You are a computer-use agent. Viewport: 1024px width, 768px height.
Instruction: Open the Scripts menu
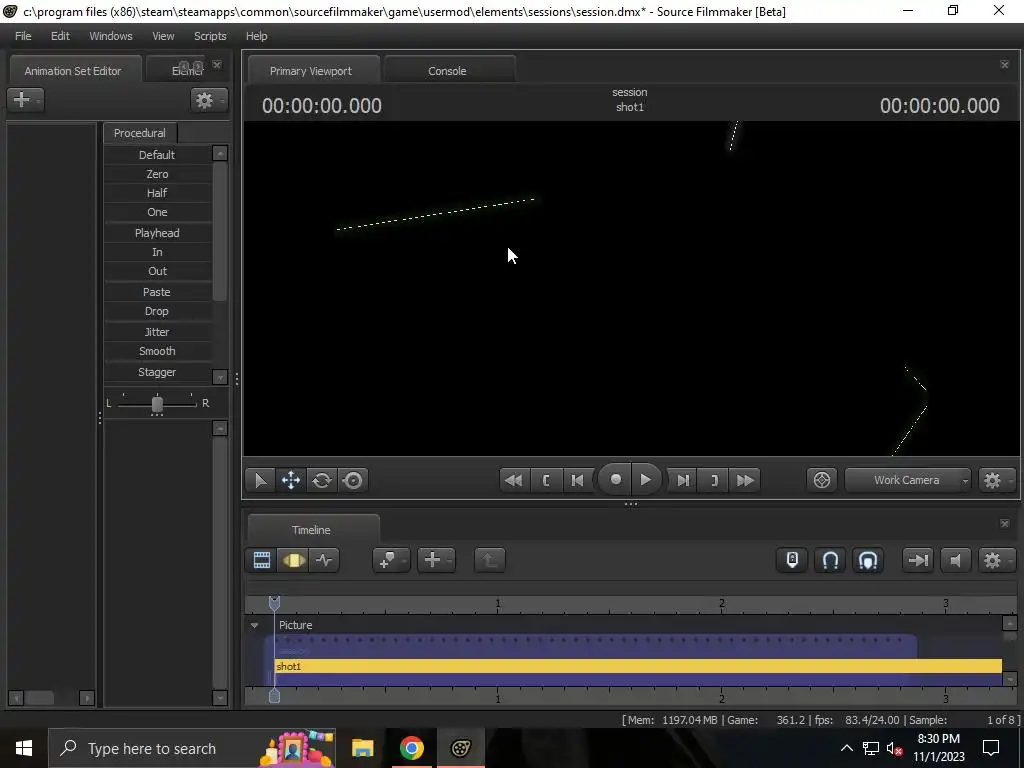point(210,36)
